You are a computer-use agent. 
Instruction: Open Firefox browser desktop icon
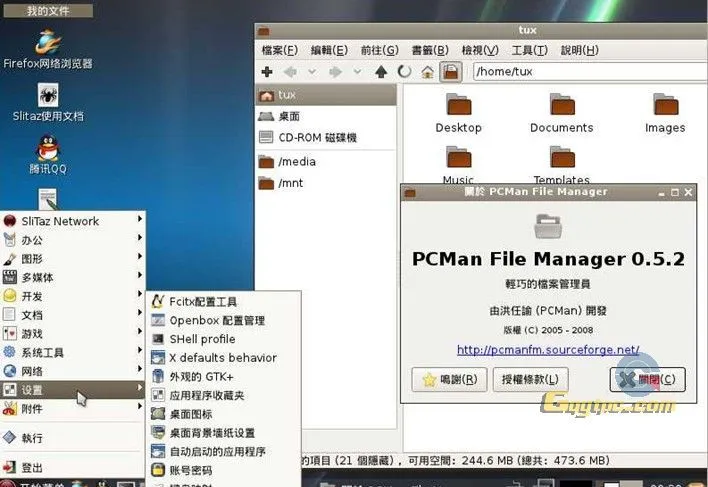pyautogui.click(x=48, y=43)
